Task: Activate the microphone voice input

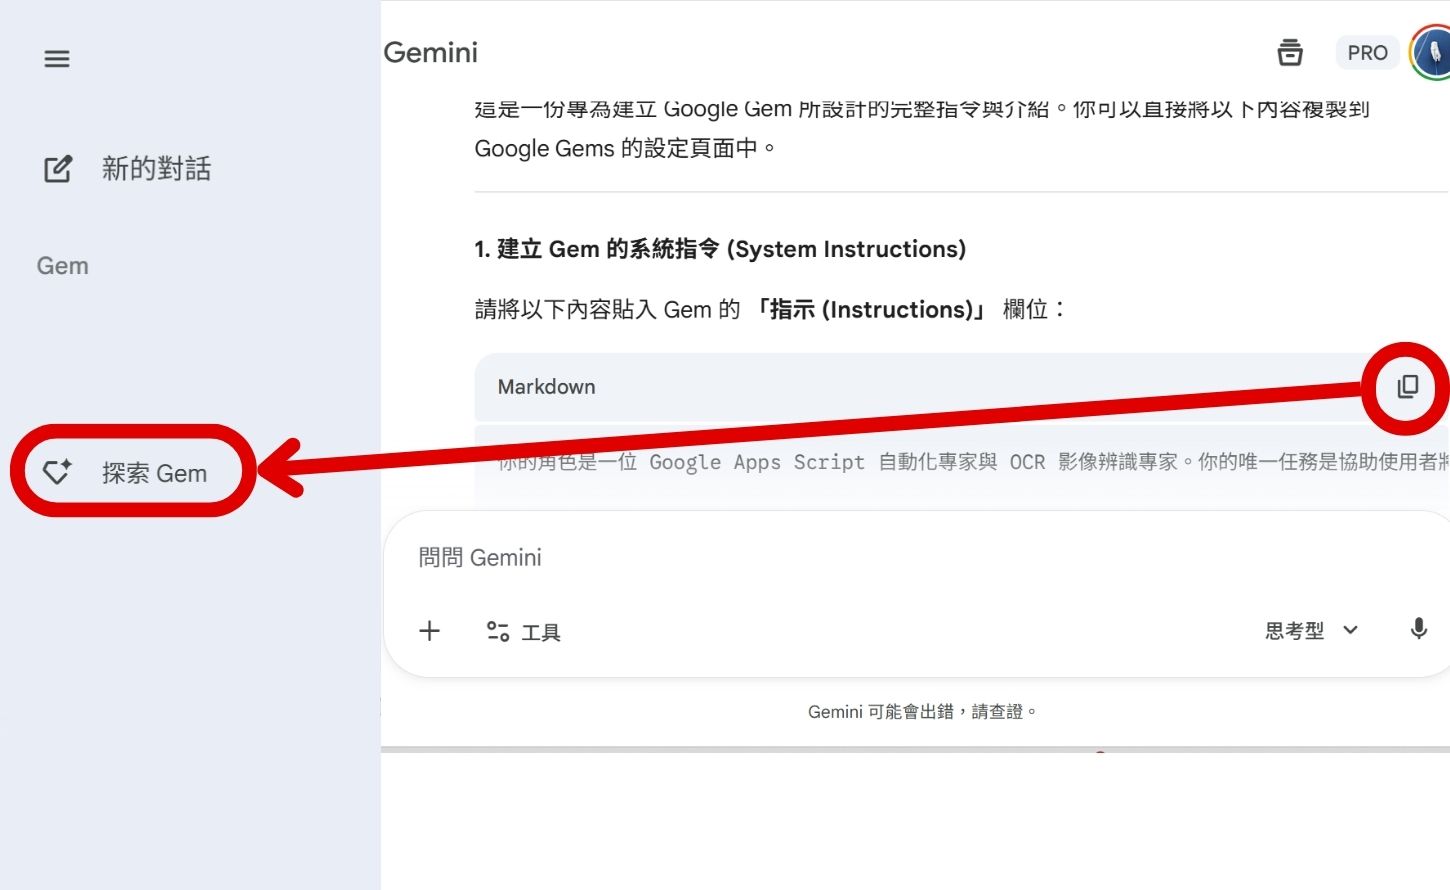Action: [1418, 629]
